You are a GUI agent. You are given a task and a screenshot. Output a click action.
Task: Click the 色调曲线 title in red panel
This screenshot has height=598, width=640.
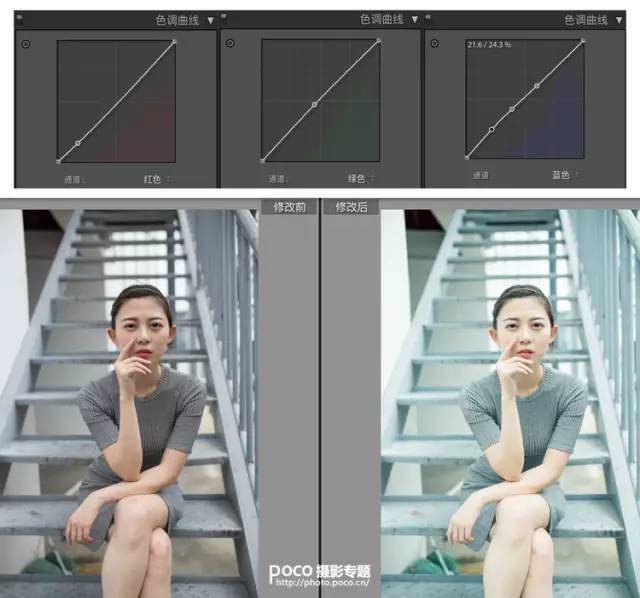point(177,20)
